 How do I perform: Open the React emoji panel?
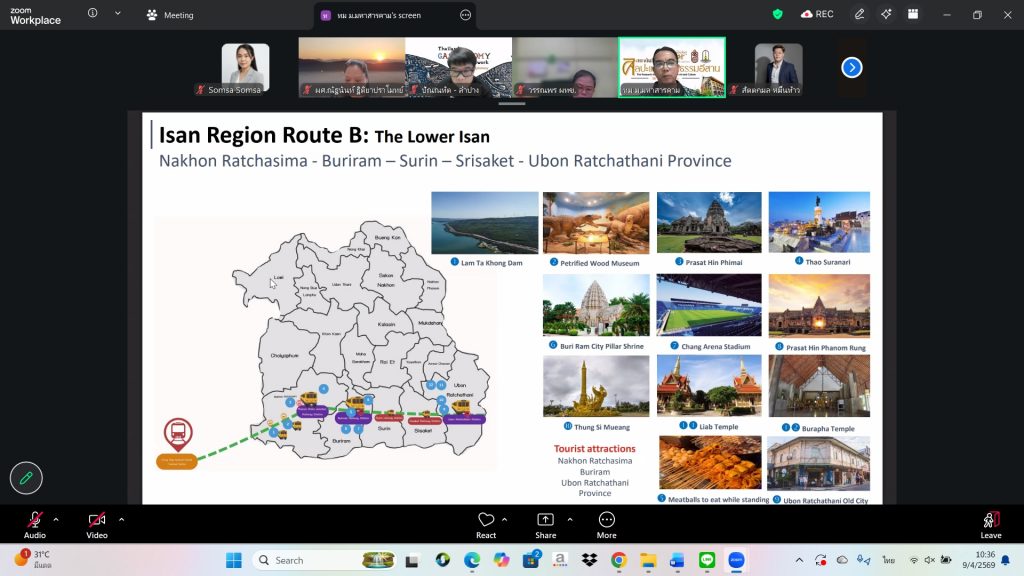(x=486, y=524)
